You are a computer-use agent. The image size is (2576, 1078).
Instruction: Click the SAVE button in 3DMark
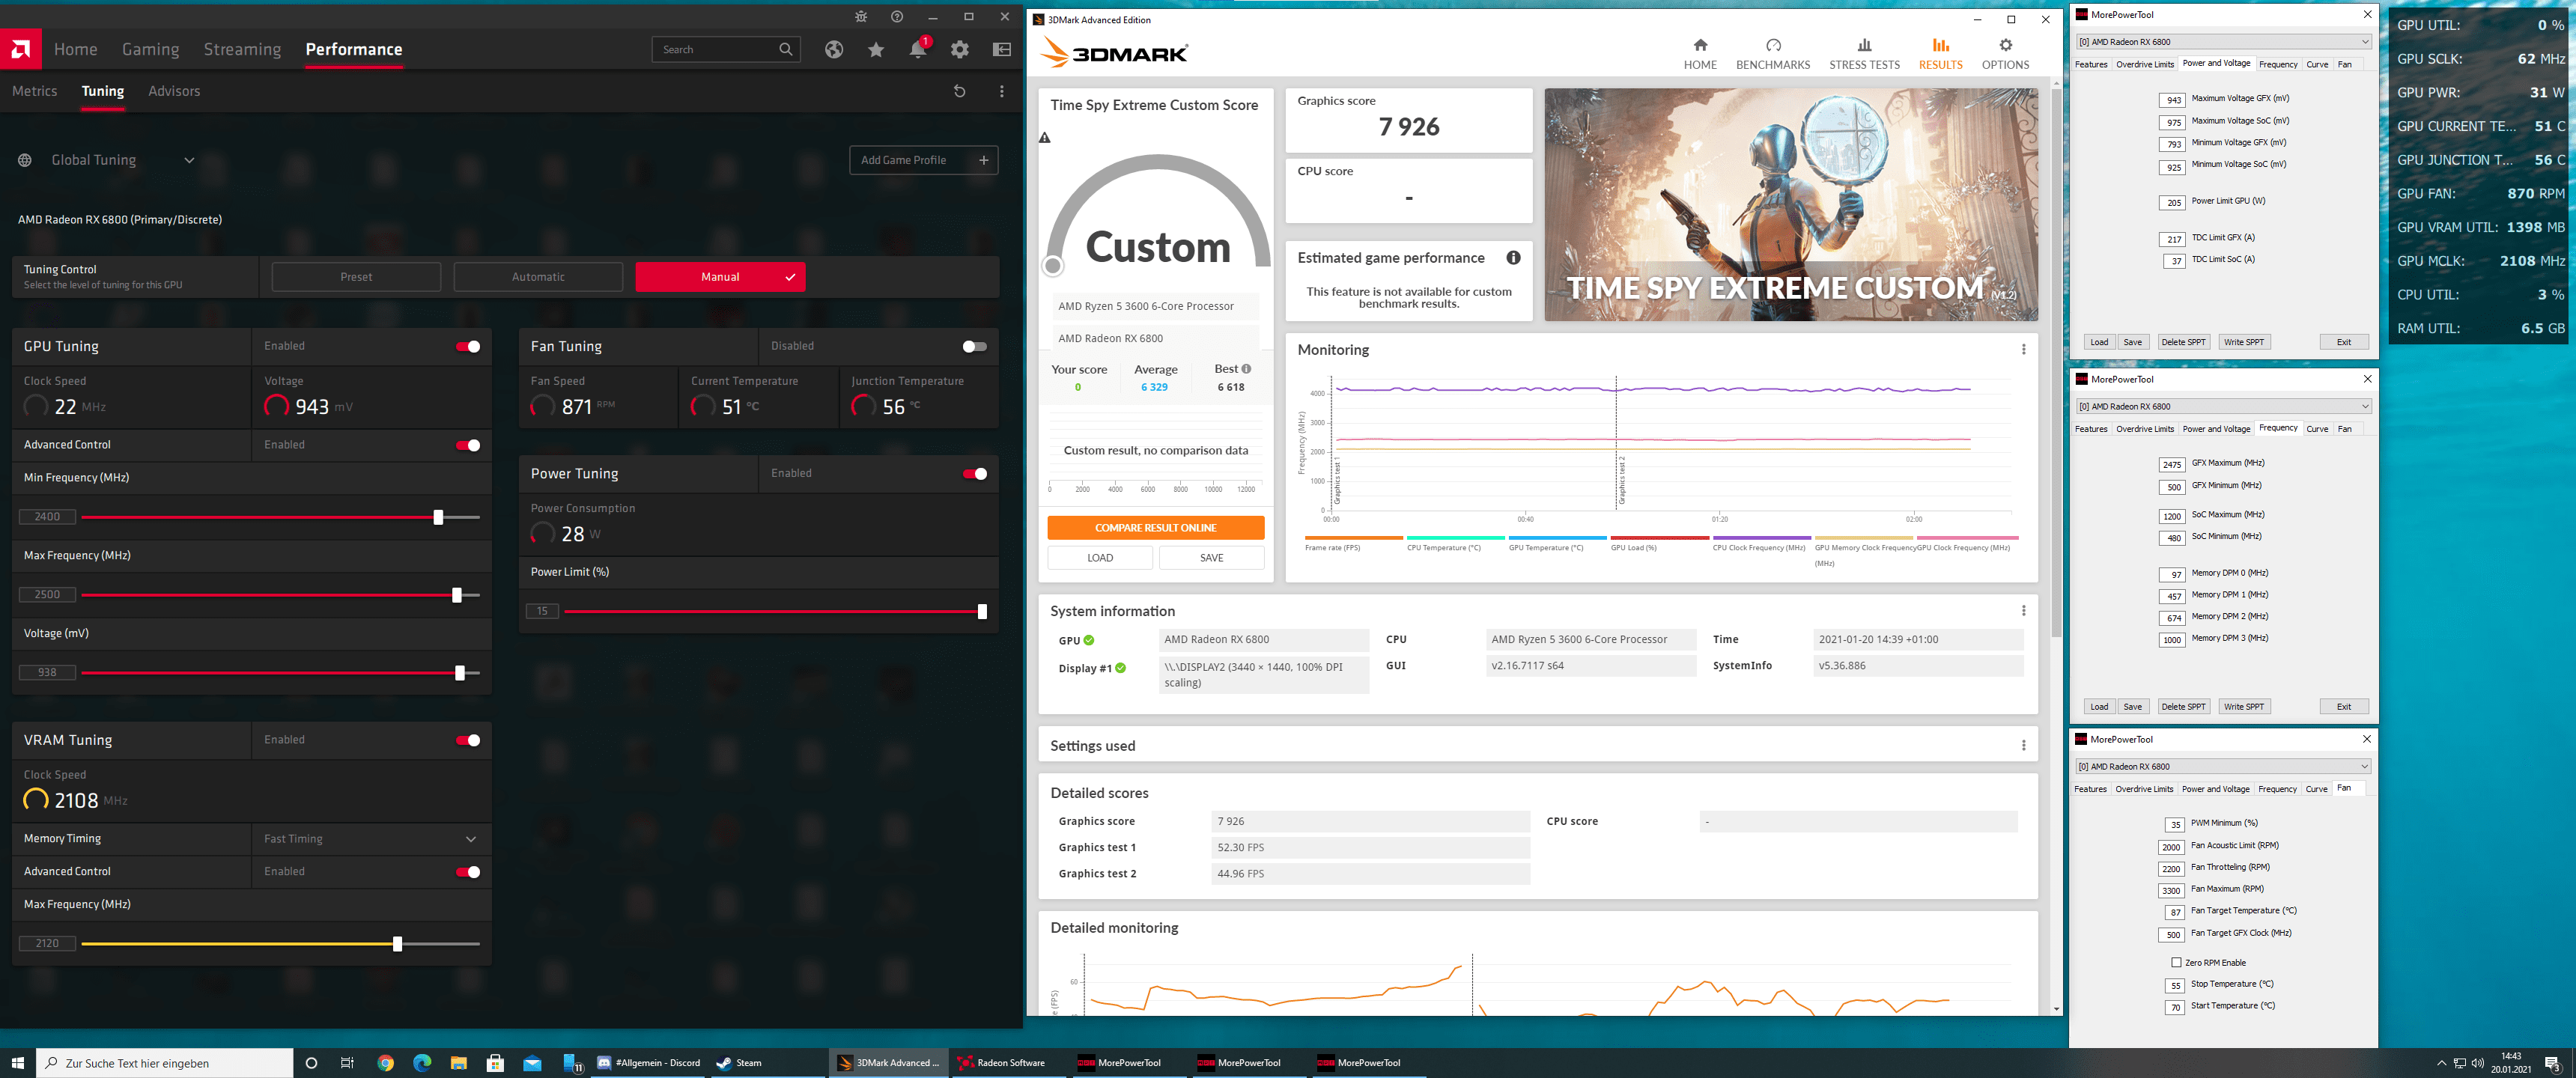[x=1211, y=558]
